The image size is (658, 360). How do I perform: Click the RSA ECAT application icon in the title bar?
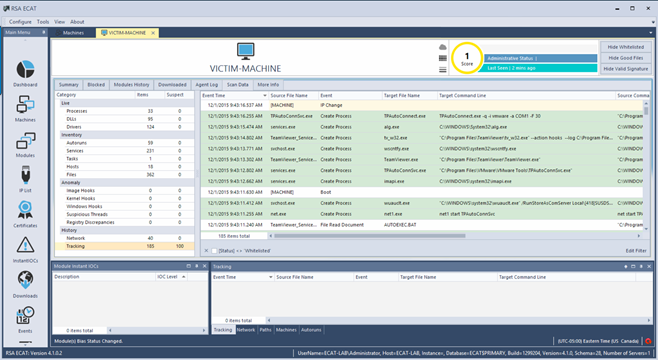click(6, 8)
